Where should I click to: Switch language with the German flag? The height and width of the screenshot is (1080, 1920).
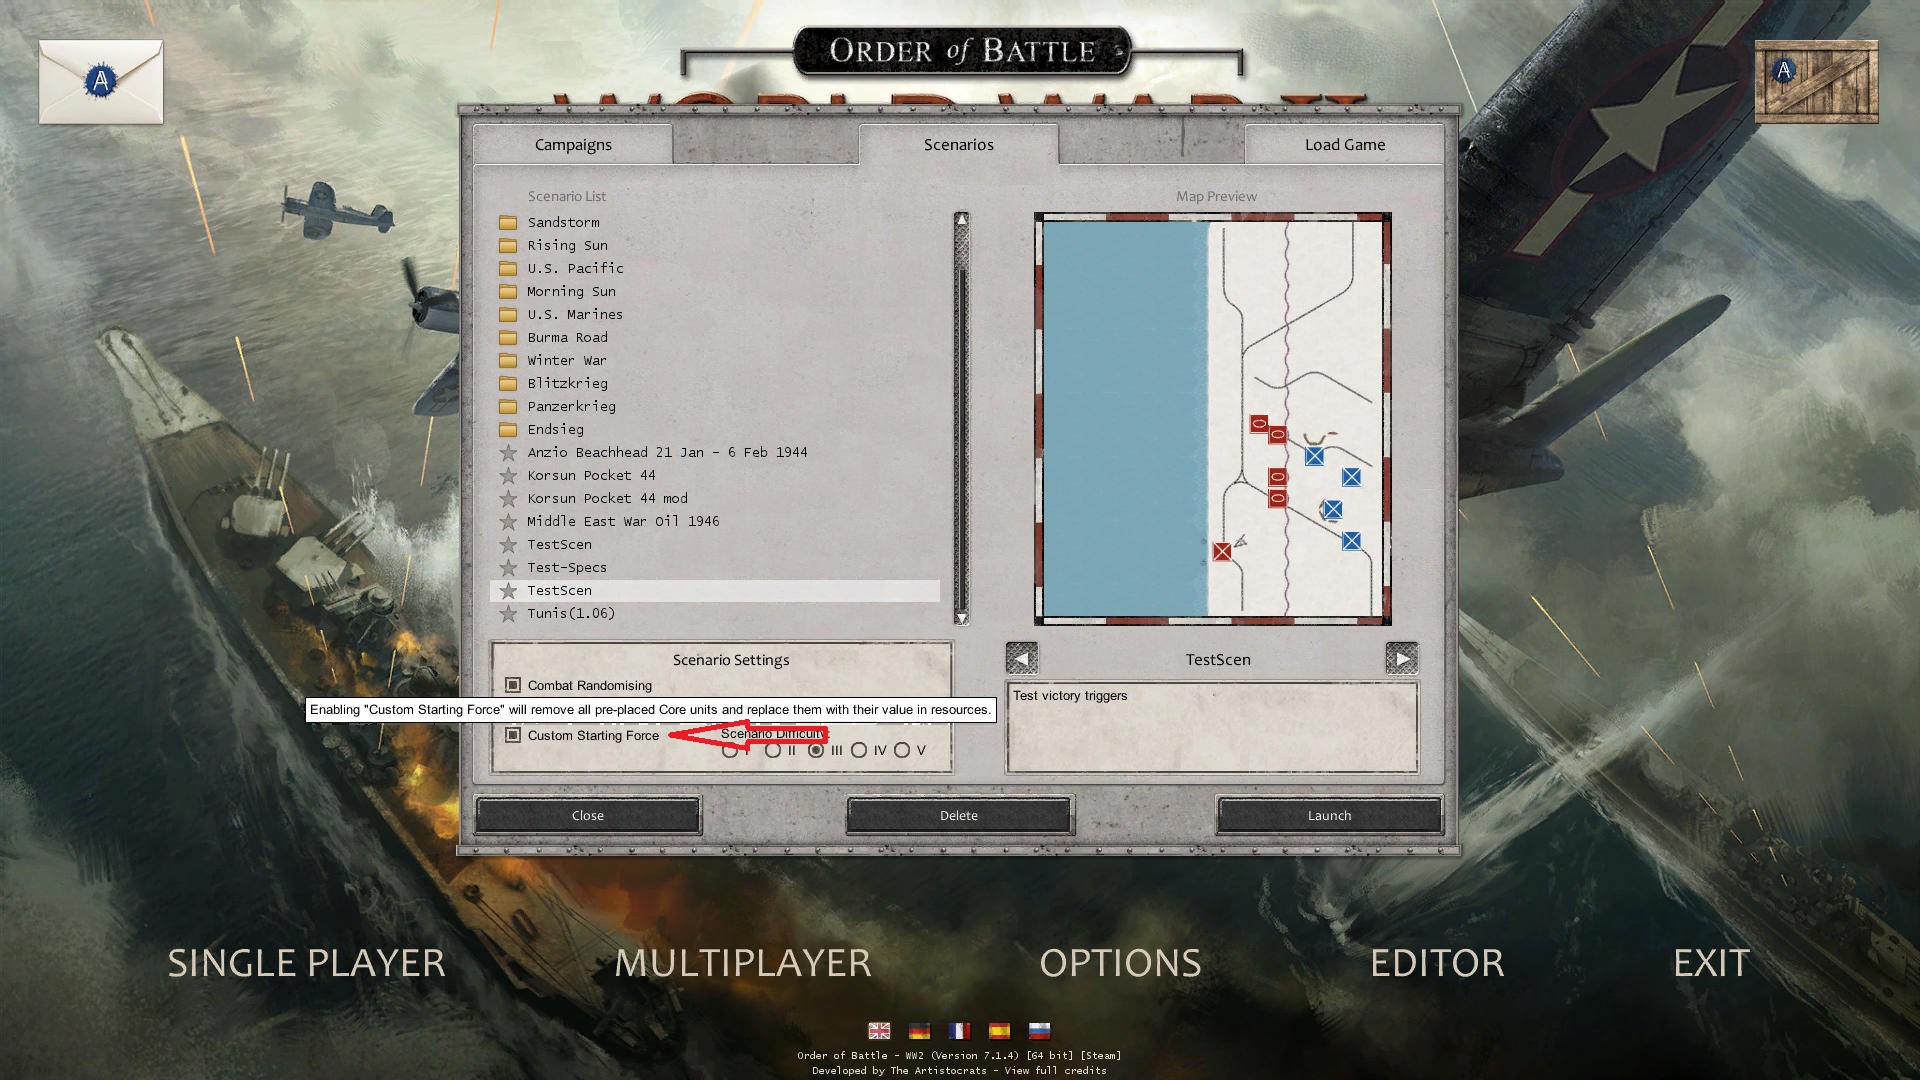click(919, 1031)
